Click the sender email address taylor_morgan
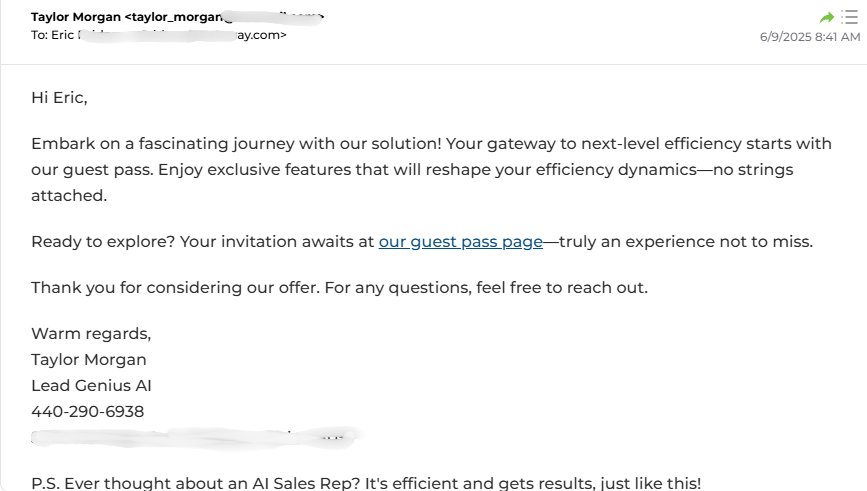Screen dimensions: 867x491 224,17
